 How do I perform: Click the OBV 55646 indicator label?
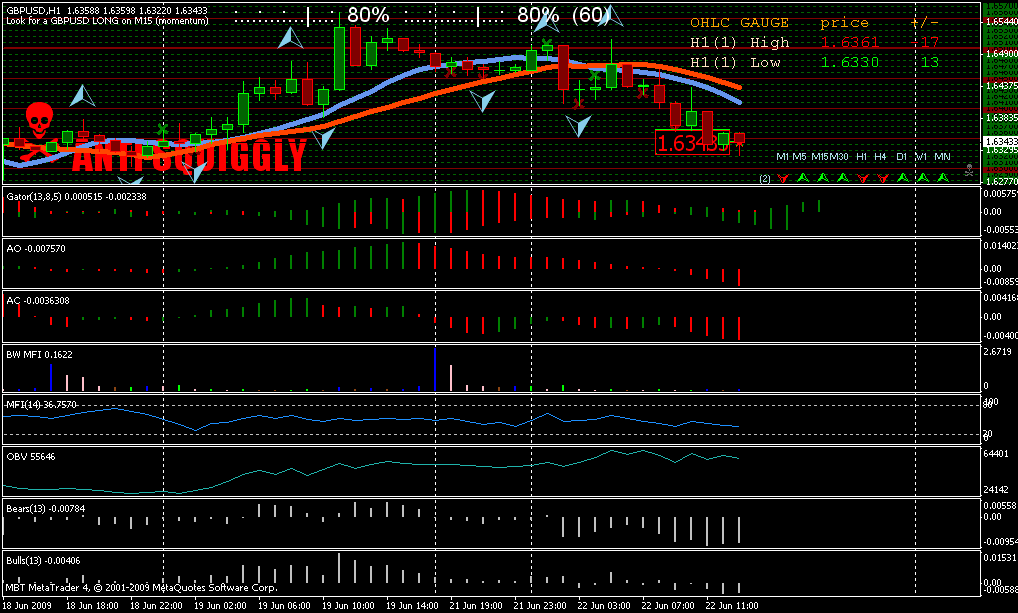point(31,457)
